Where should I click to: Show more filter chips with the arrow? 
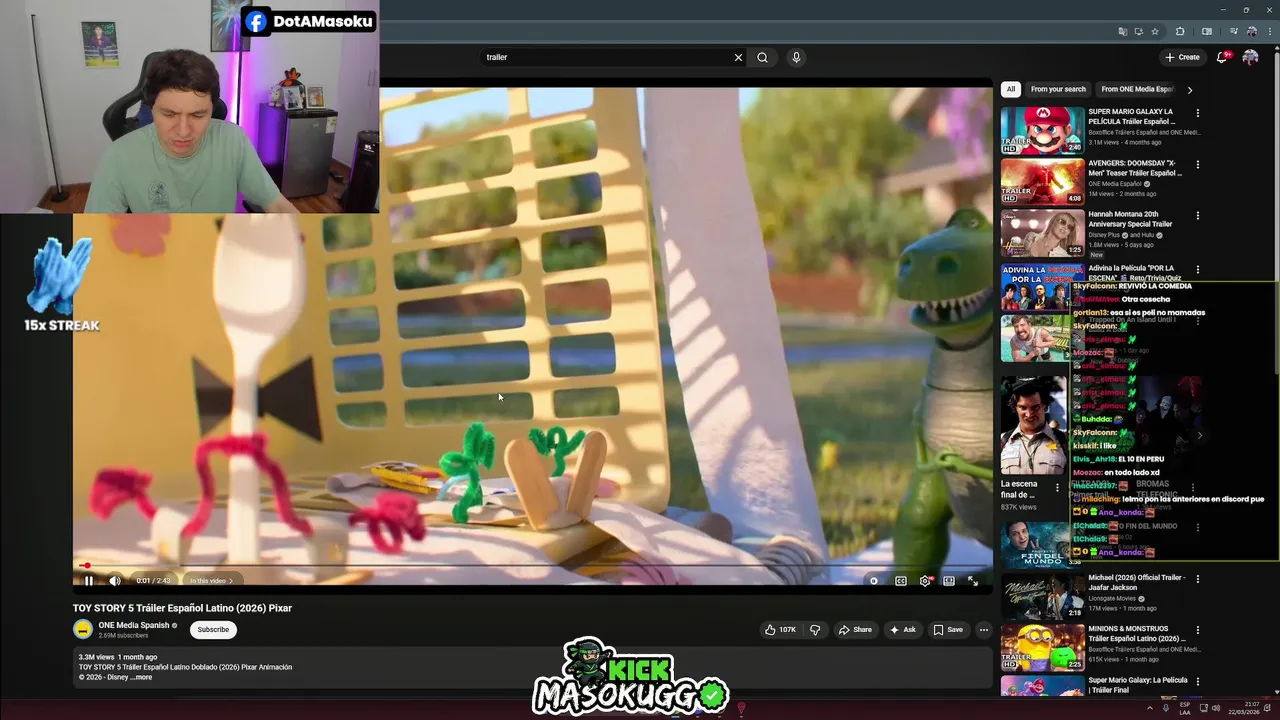tap(1189, 90)
